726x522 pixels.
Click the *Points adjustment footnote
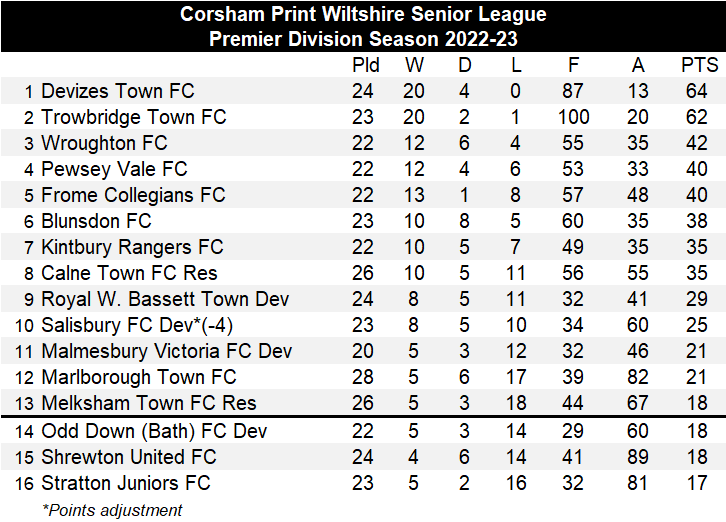point(112,509)
